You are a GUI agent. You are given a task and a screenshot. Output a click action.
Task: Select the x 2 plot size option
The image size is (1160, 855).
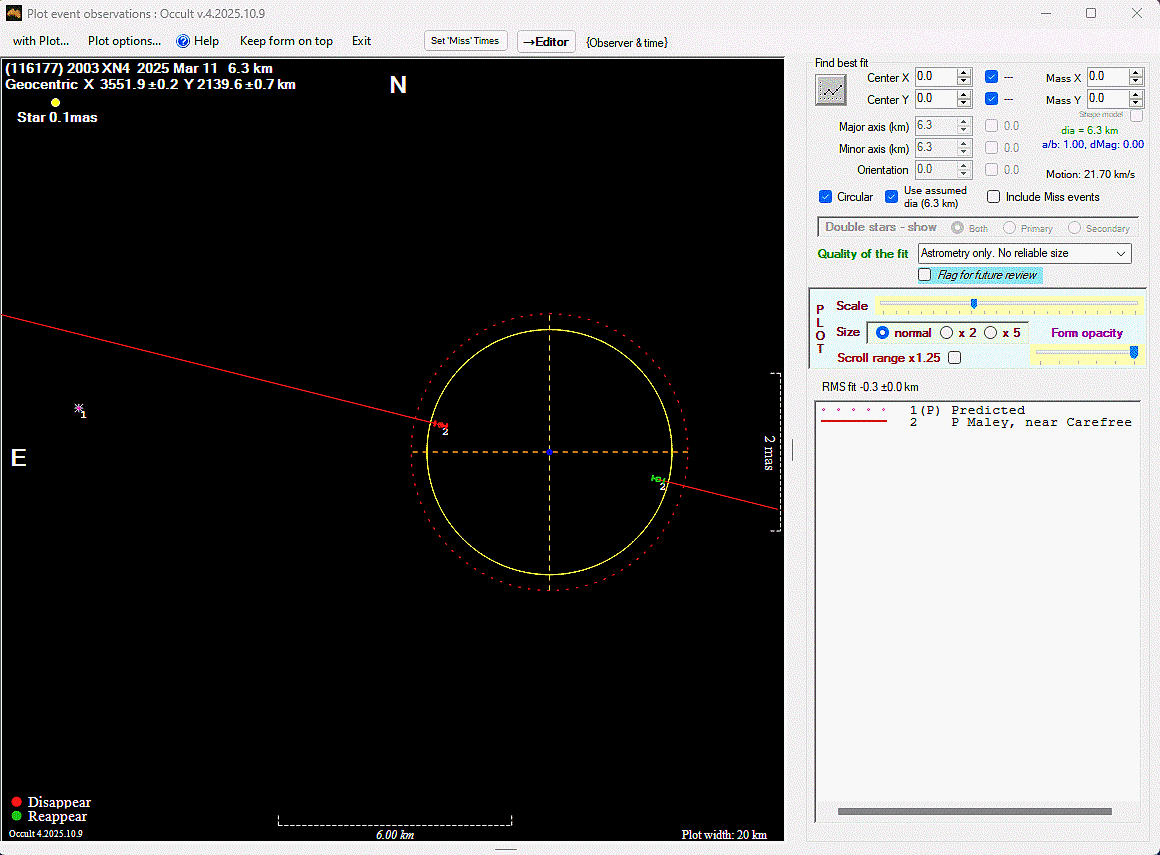tap(947, 333)
